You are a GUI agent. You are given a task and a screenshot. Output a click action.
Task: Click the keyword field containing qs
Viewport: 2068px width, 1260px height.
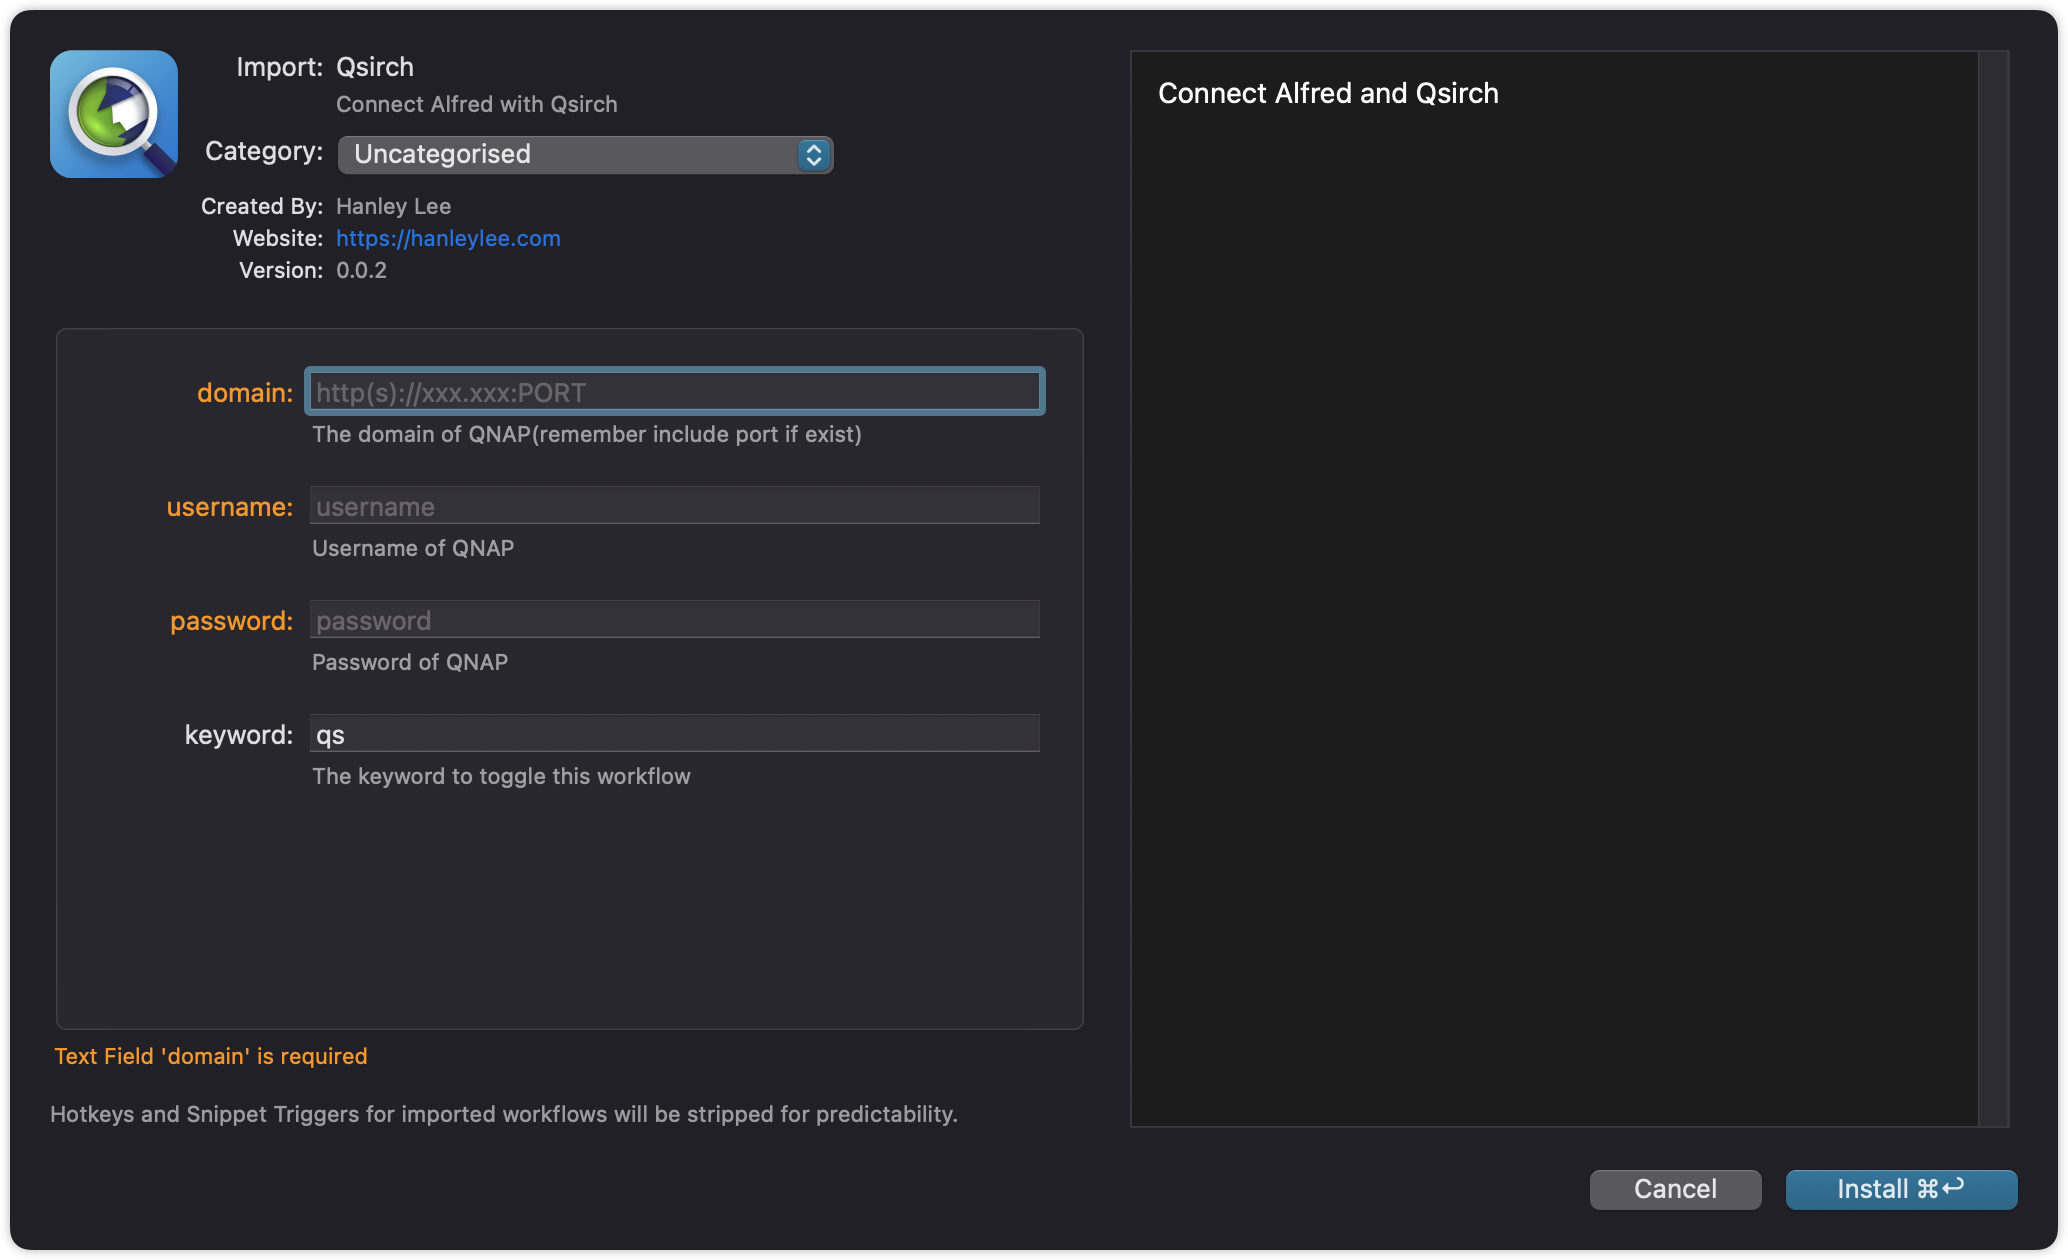pyautogui.click(x=674, y=734)
